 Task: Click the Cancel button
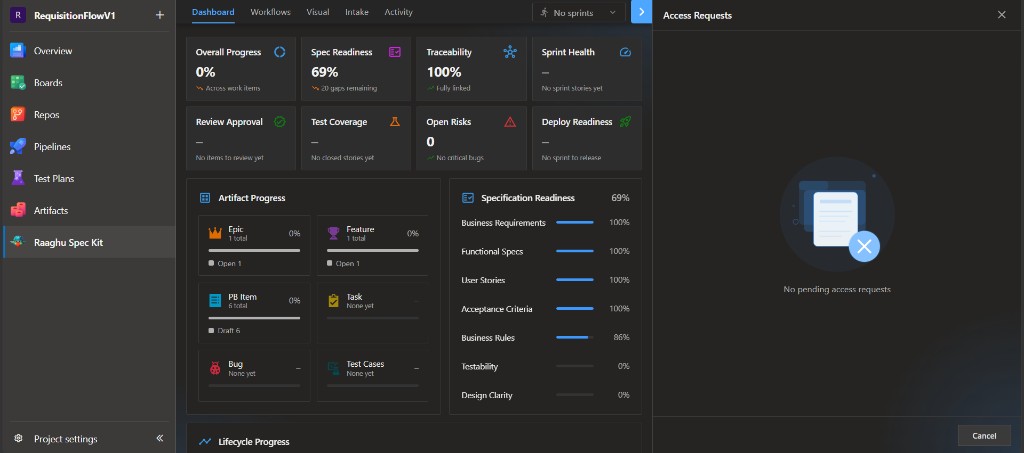coord(984,436)
